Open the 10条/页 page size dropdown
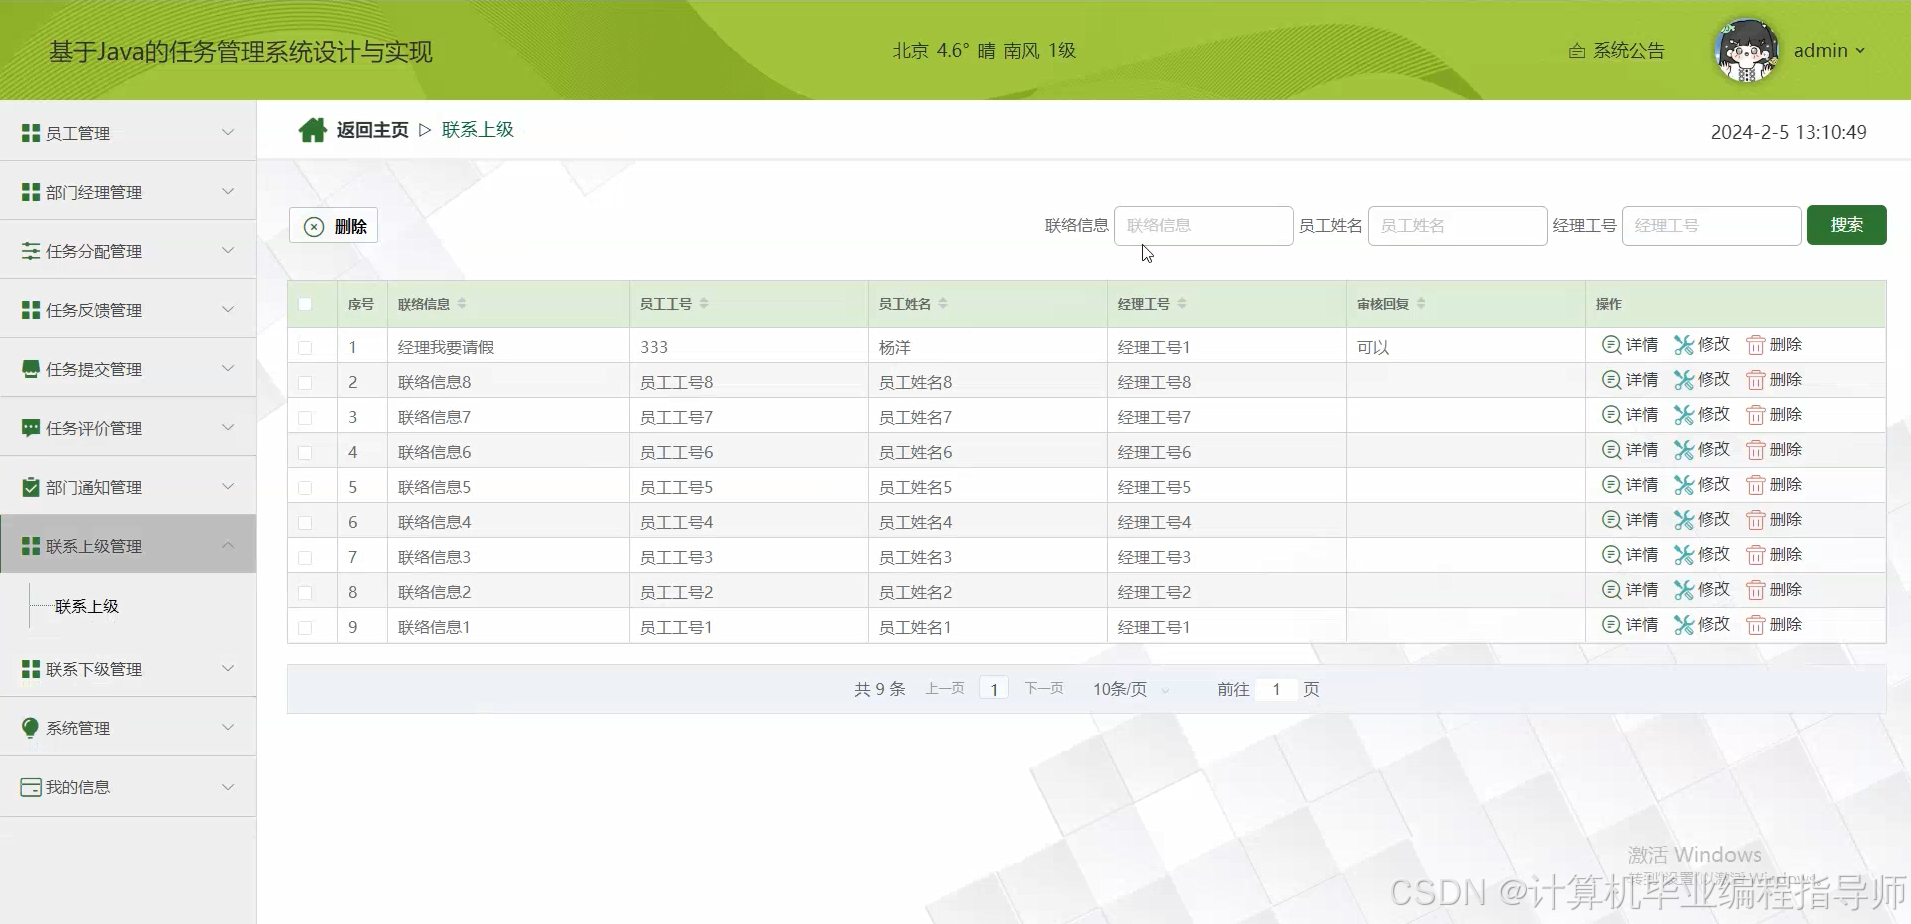Screen dimensions: 1911x924 pos(1130,689)
